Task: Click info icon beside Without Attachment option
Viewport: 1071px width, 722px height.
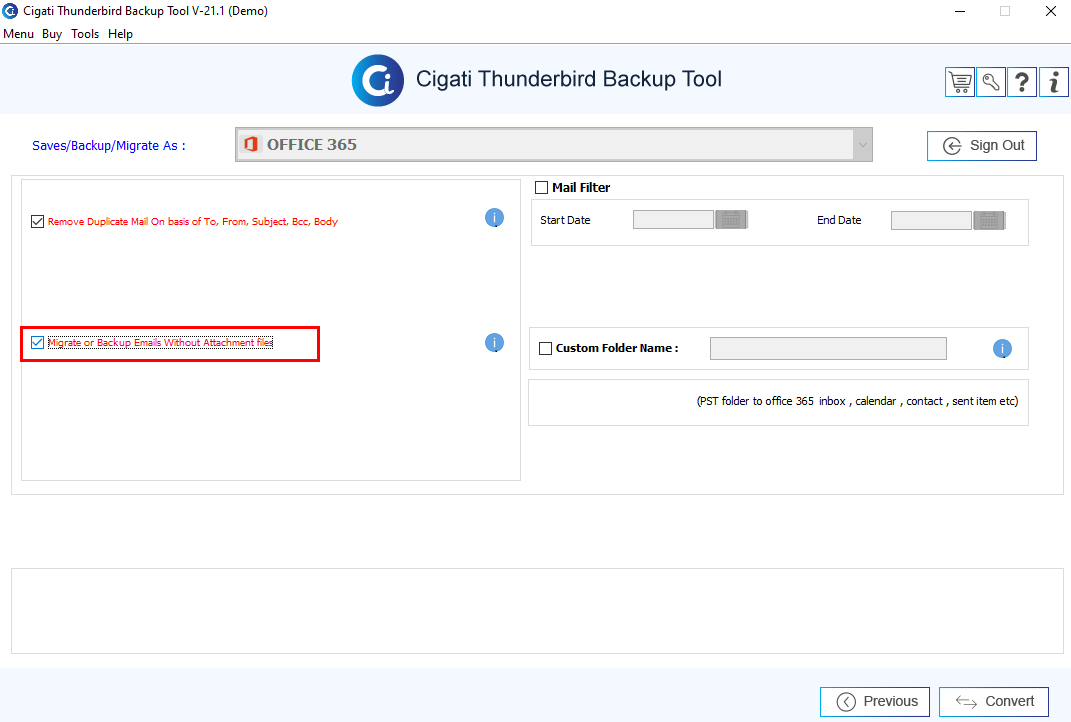Action: pos(495,343)
